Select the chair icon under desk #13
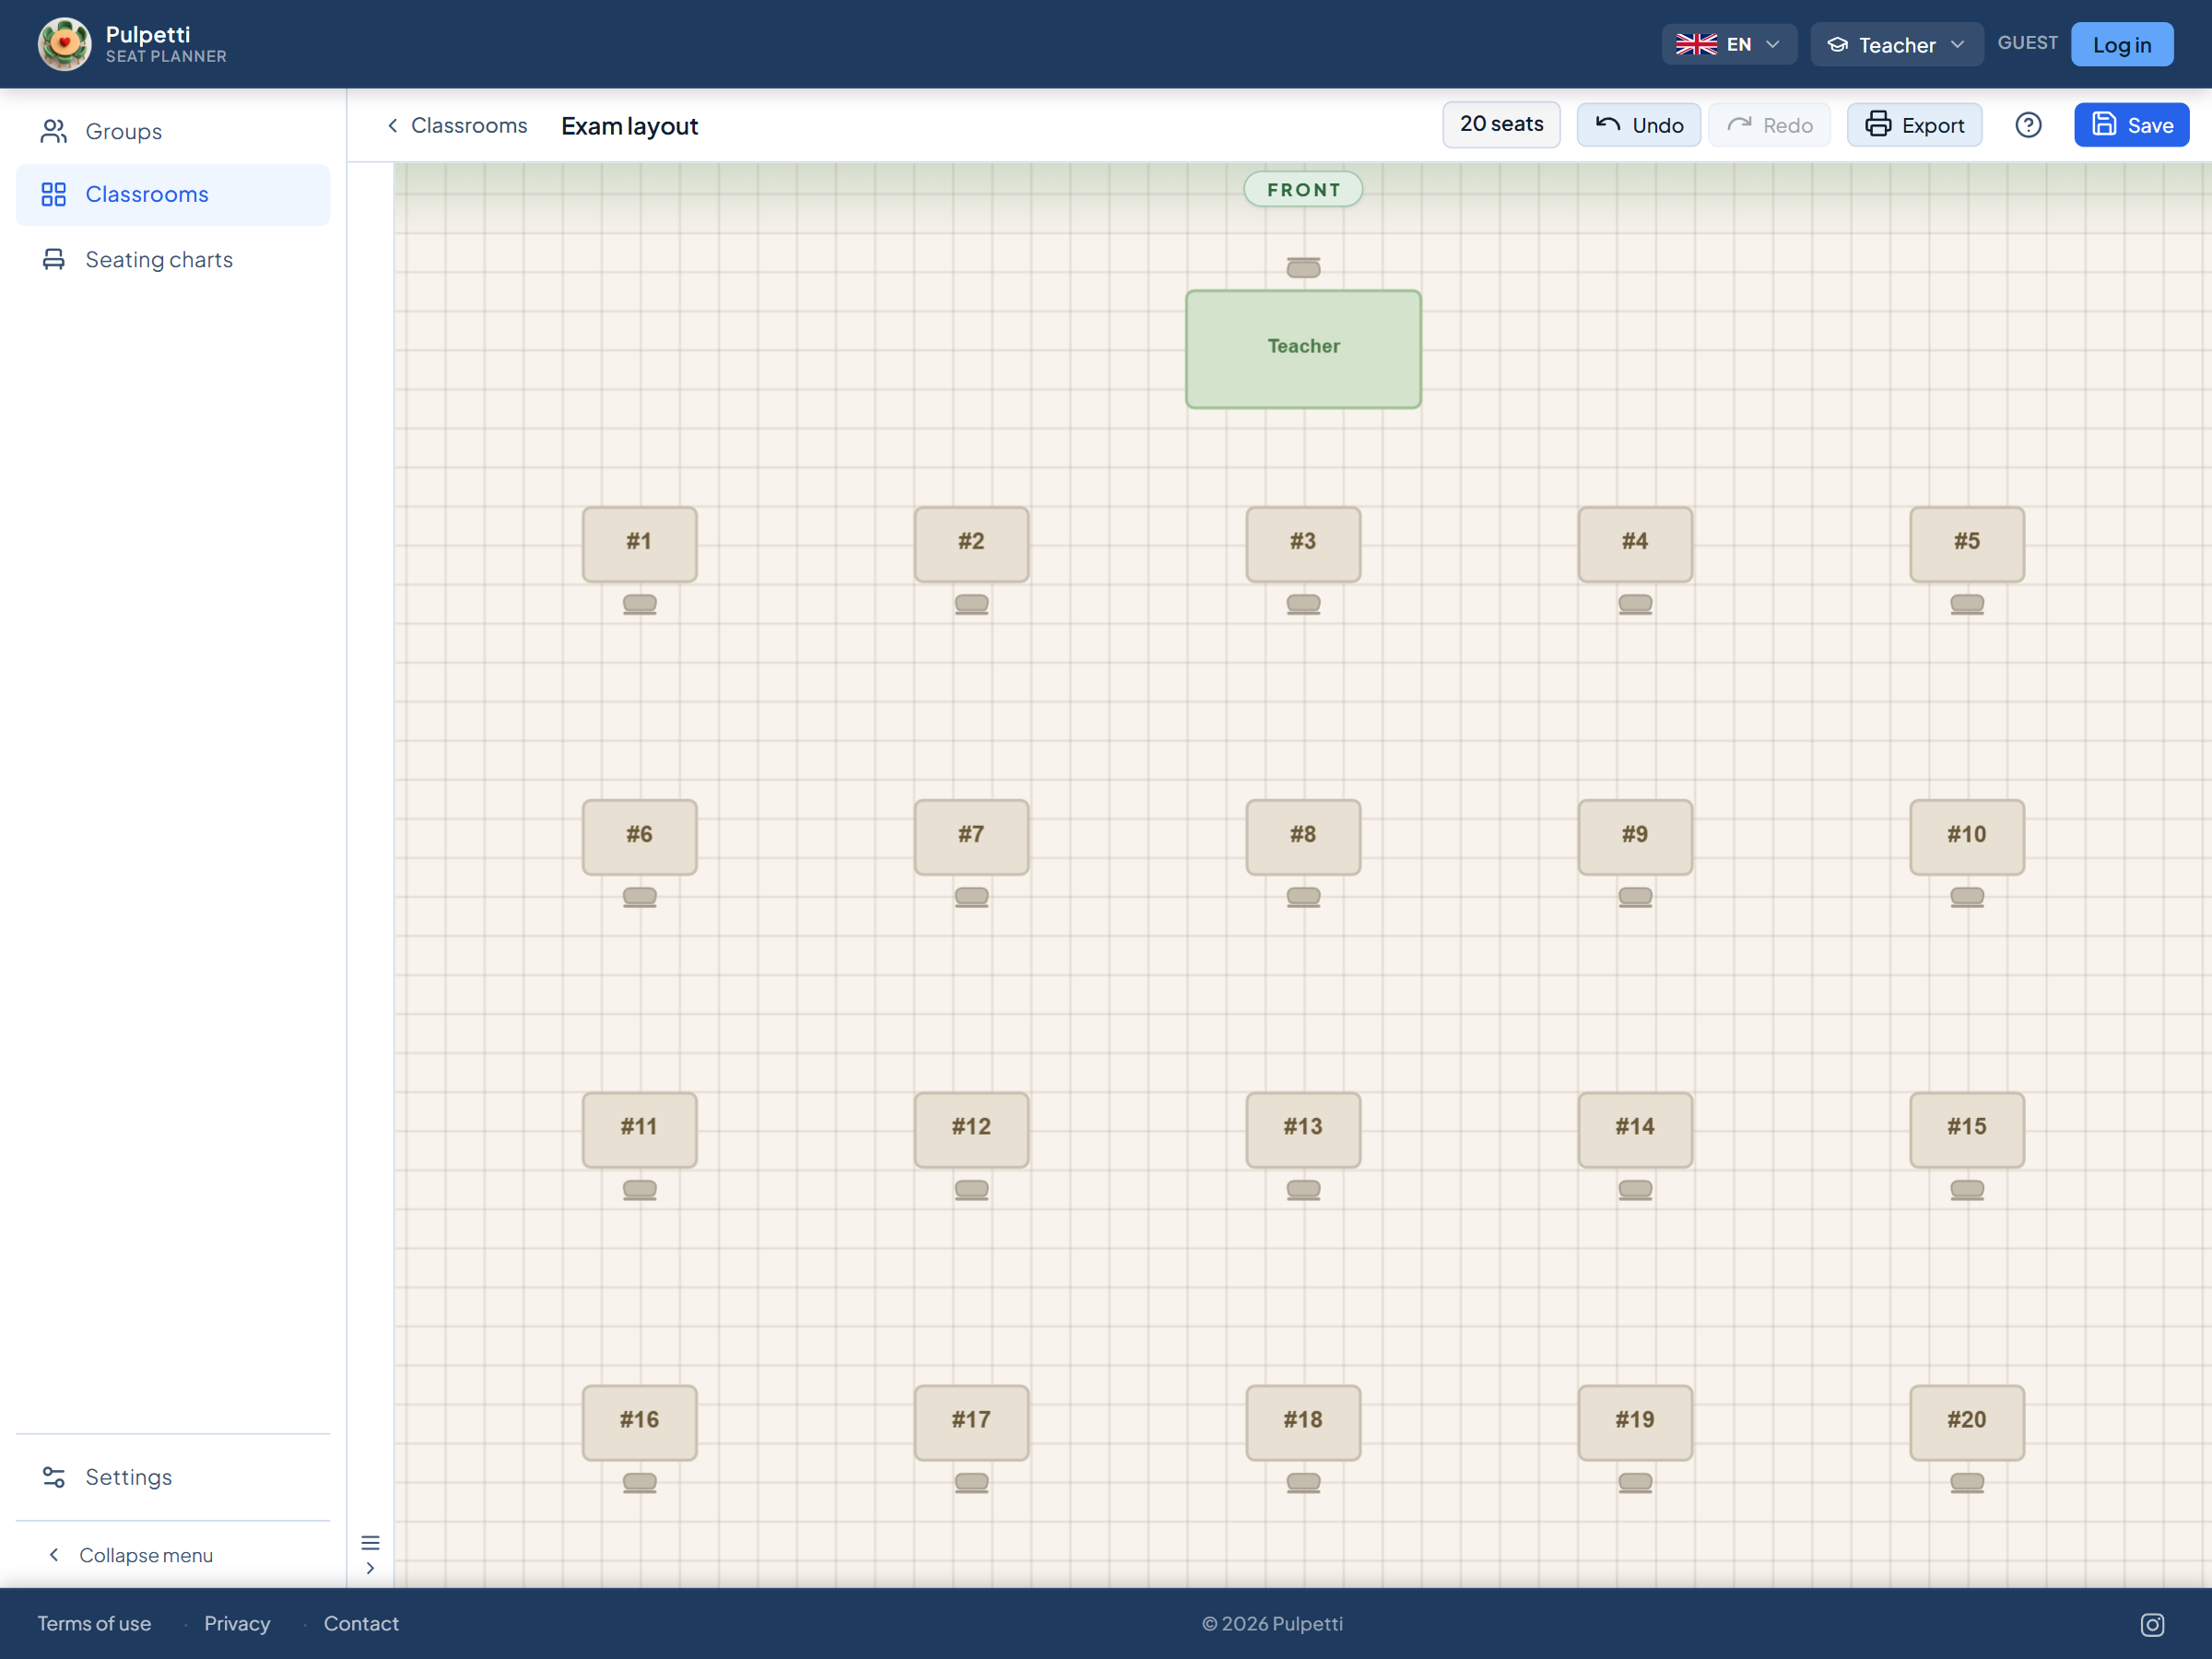Image resolution: width=2212 pixels, height=1659 pixels. (1303, 1190)
